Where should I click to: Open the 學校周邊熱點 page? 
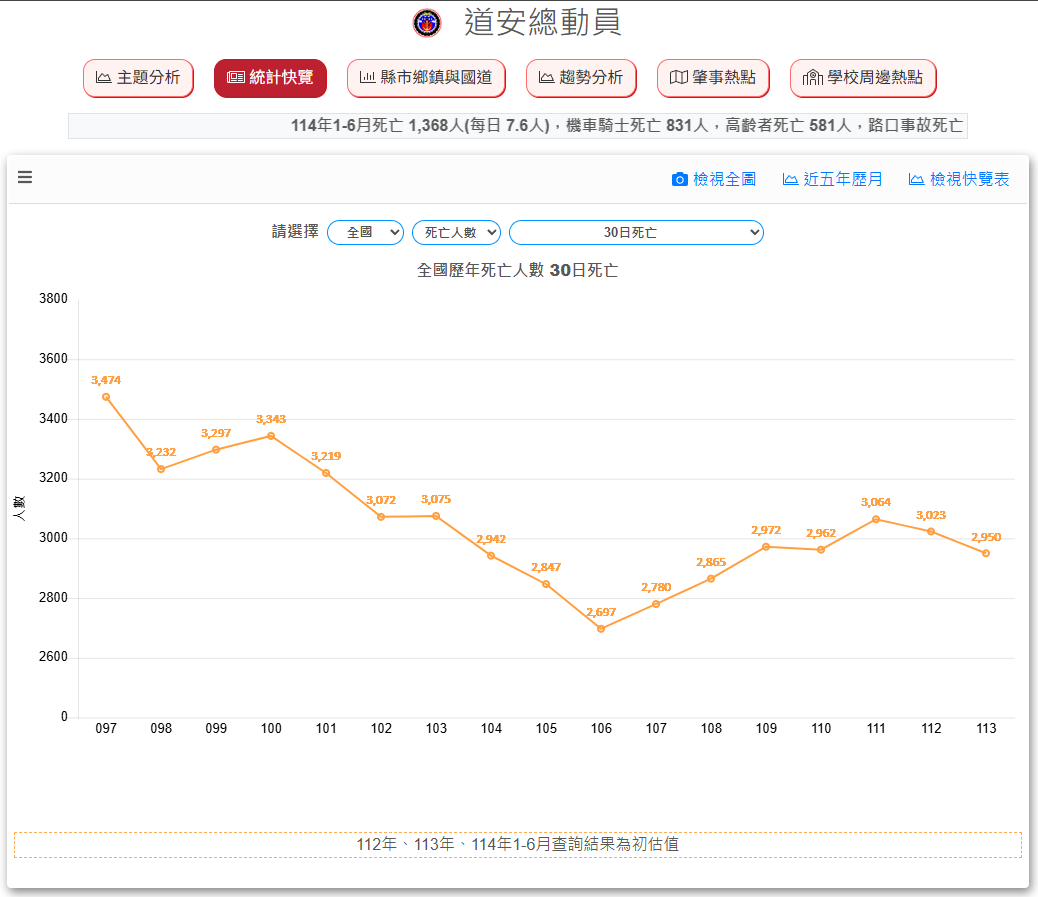pos(862,78)
